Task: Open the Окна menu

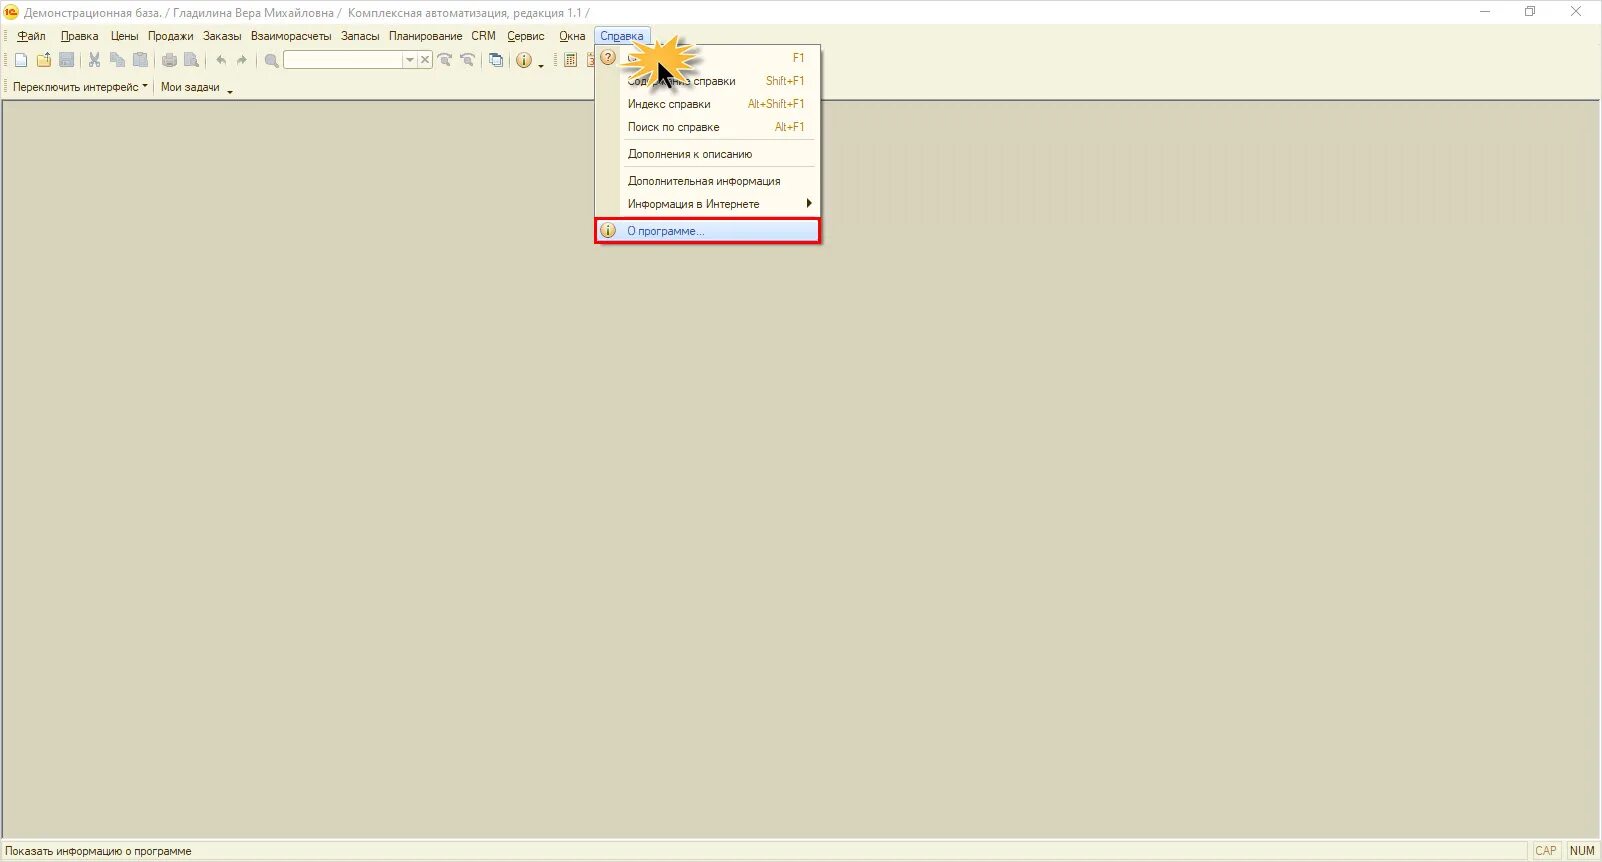Action: coord(572,36)
